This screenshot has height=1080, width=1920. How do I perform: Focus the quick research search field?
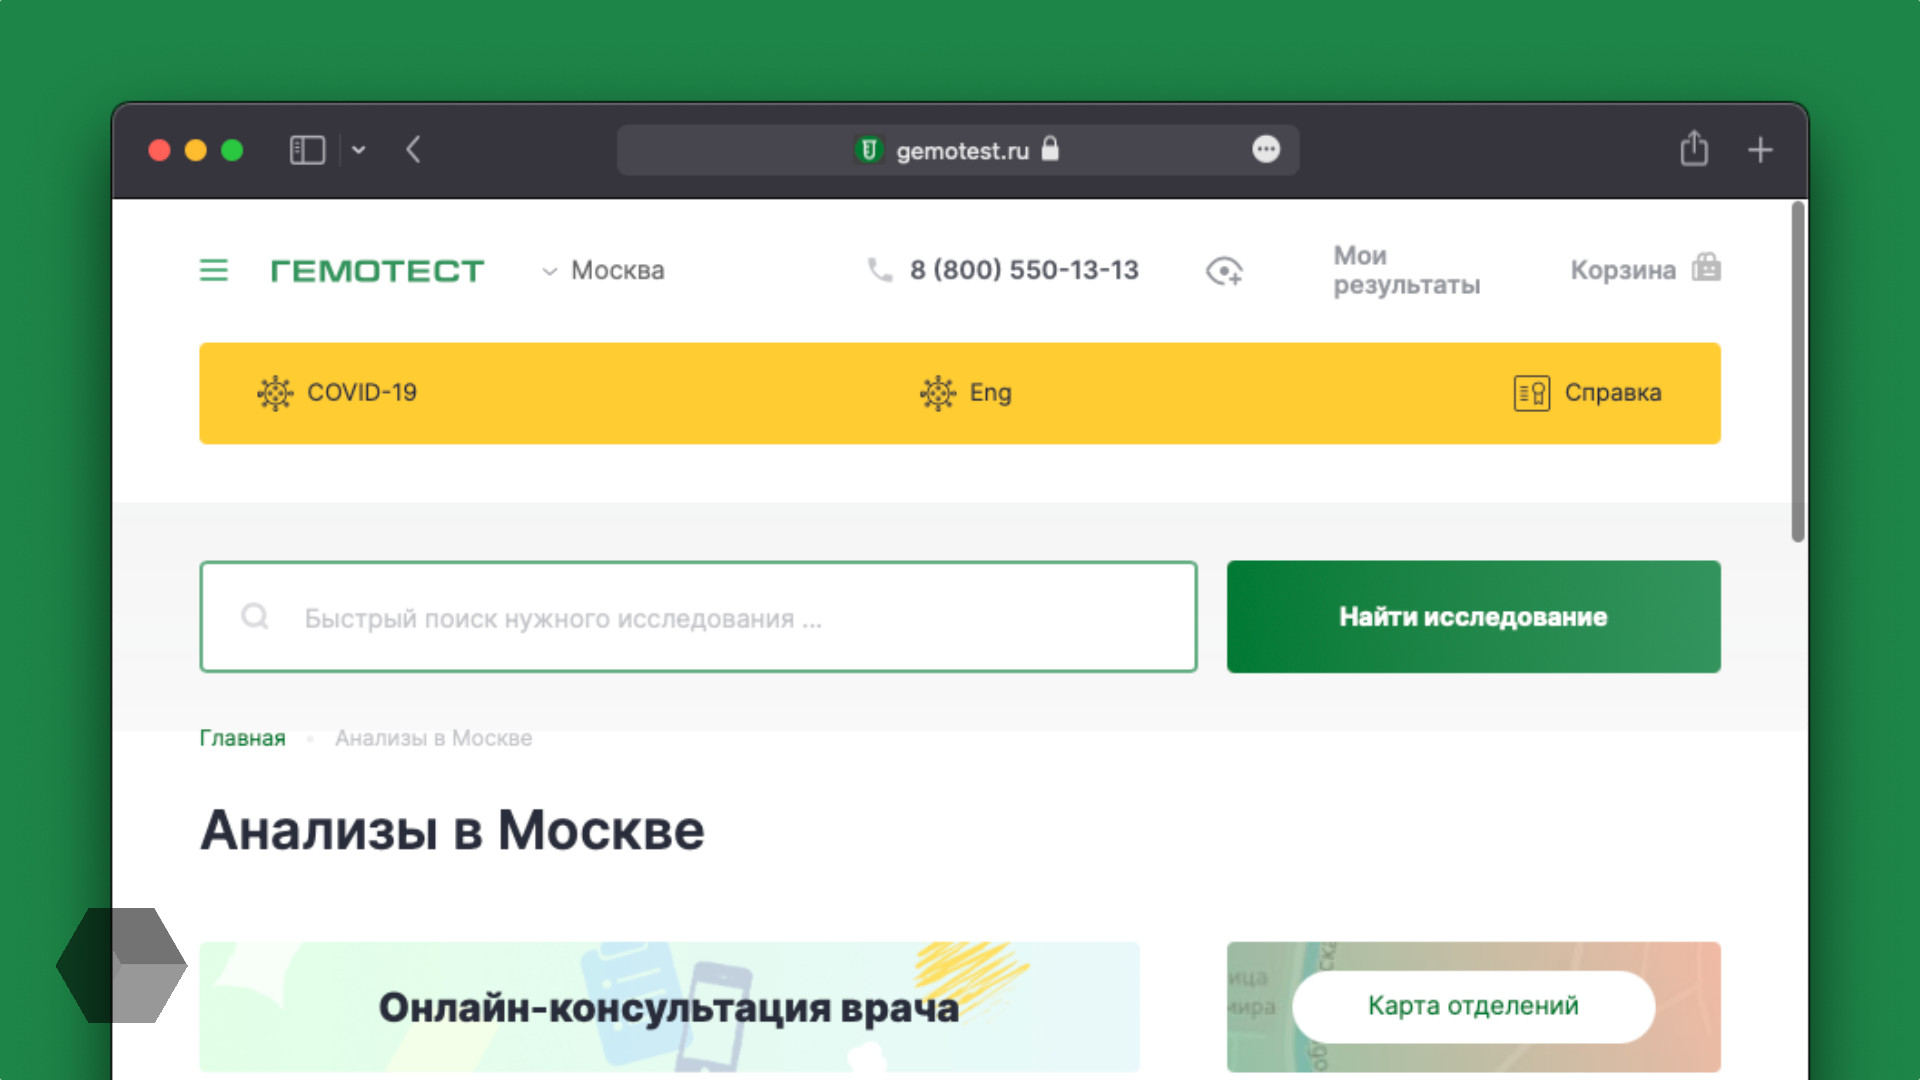click(698, 617)
